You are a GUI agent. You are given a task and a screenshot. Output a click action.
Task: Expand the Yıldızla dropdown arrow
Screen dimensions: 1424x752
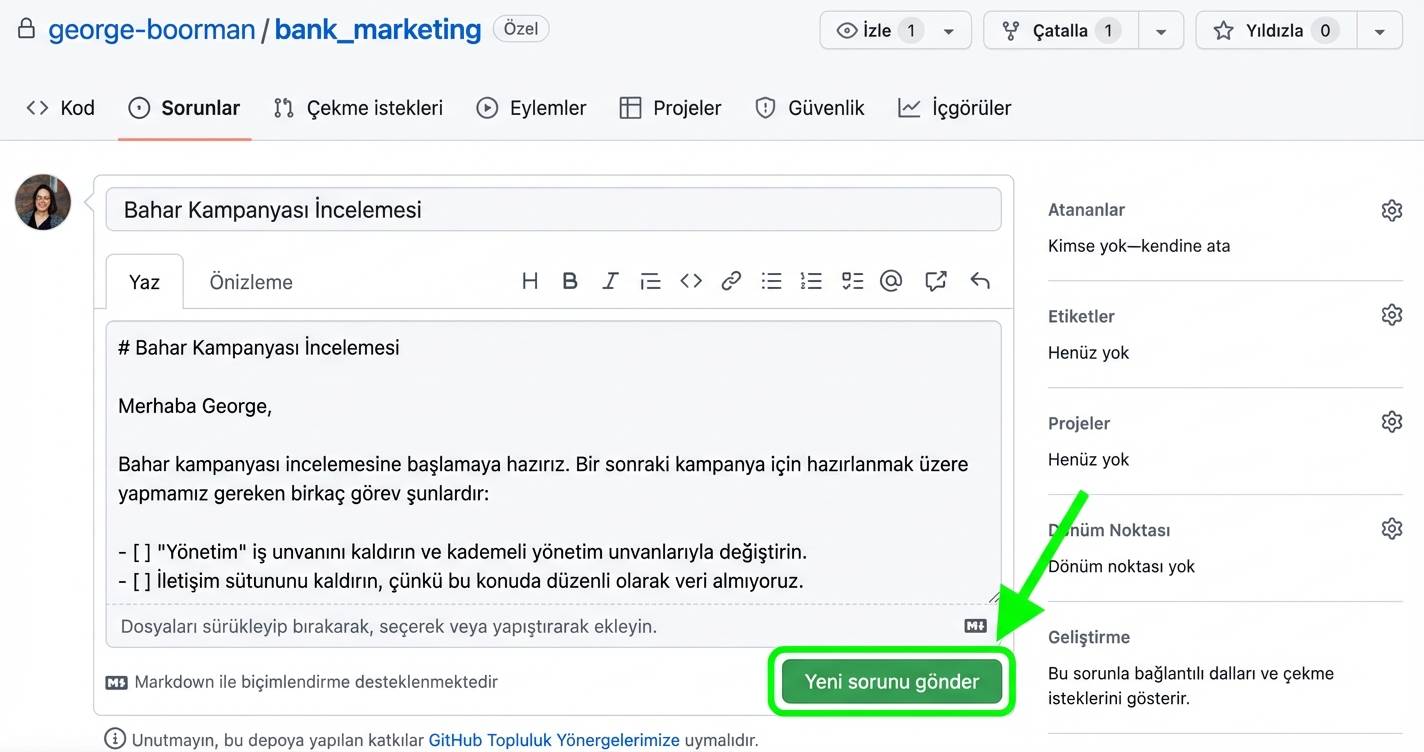(1379, 31)
